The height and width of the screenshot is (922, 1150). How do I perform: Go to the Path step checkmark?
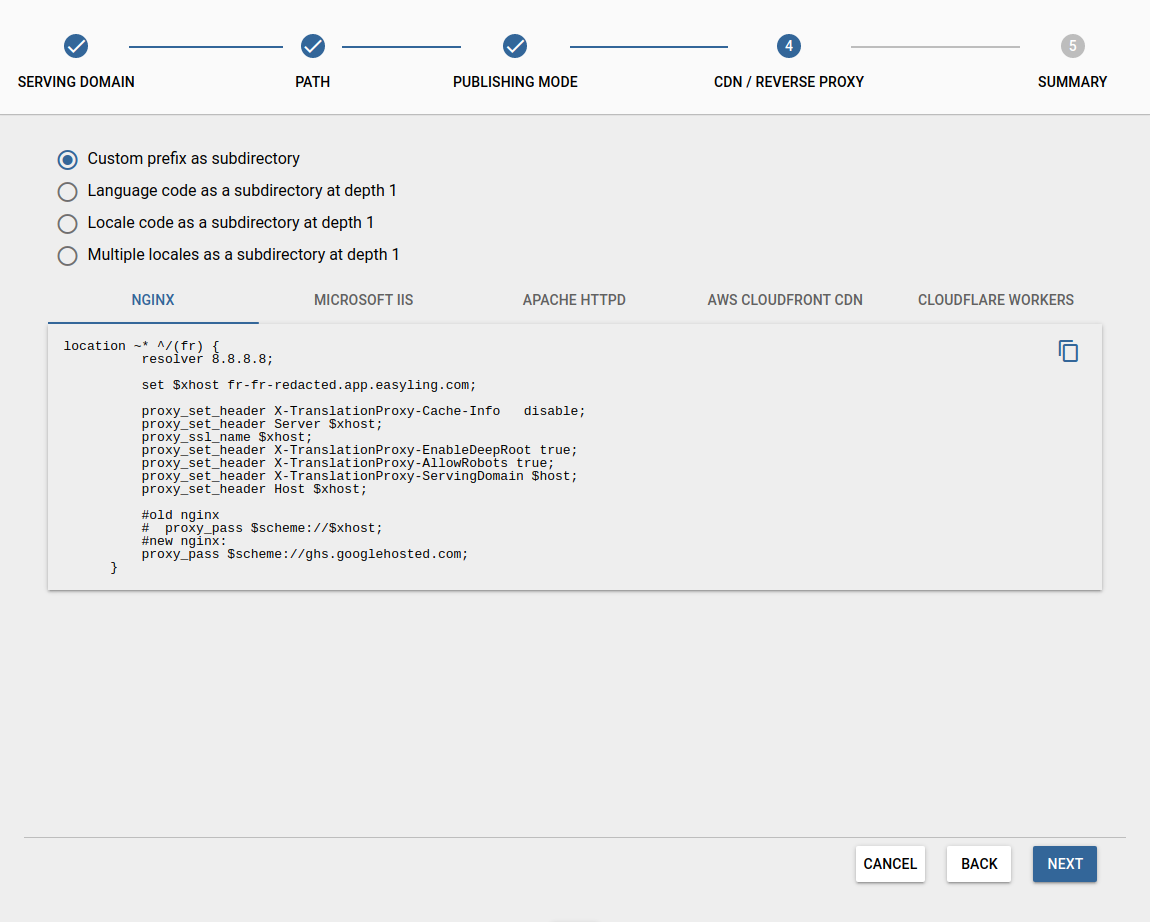[x=312, y=46]
